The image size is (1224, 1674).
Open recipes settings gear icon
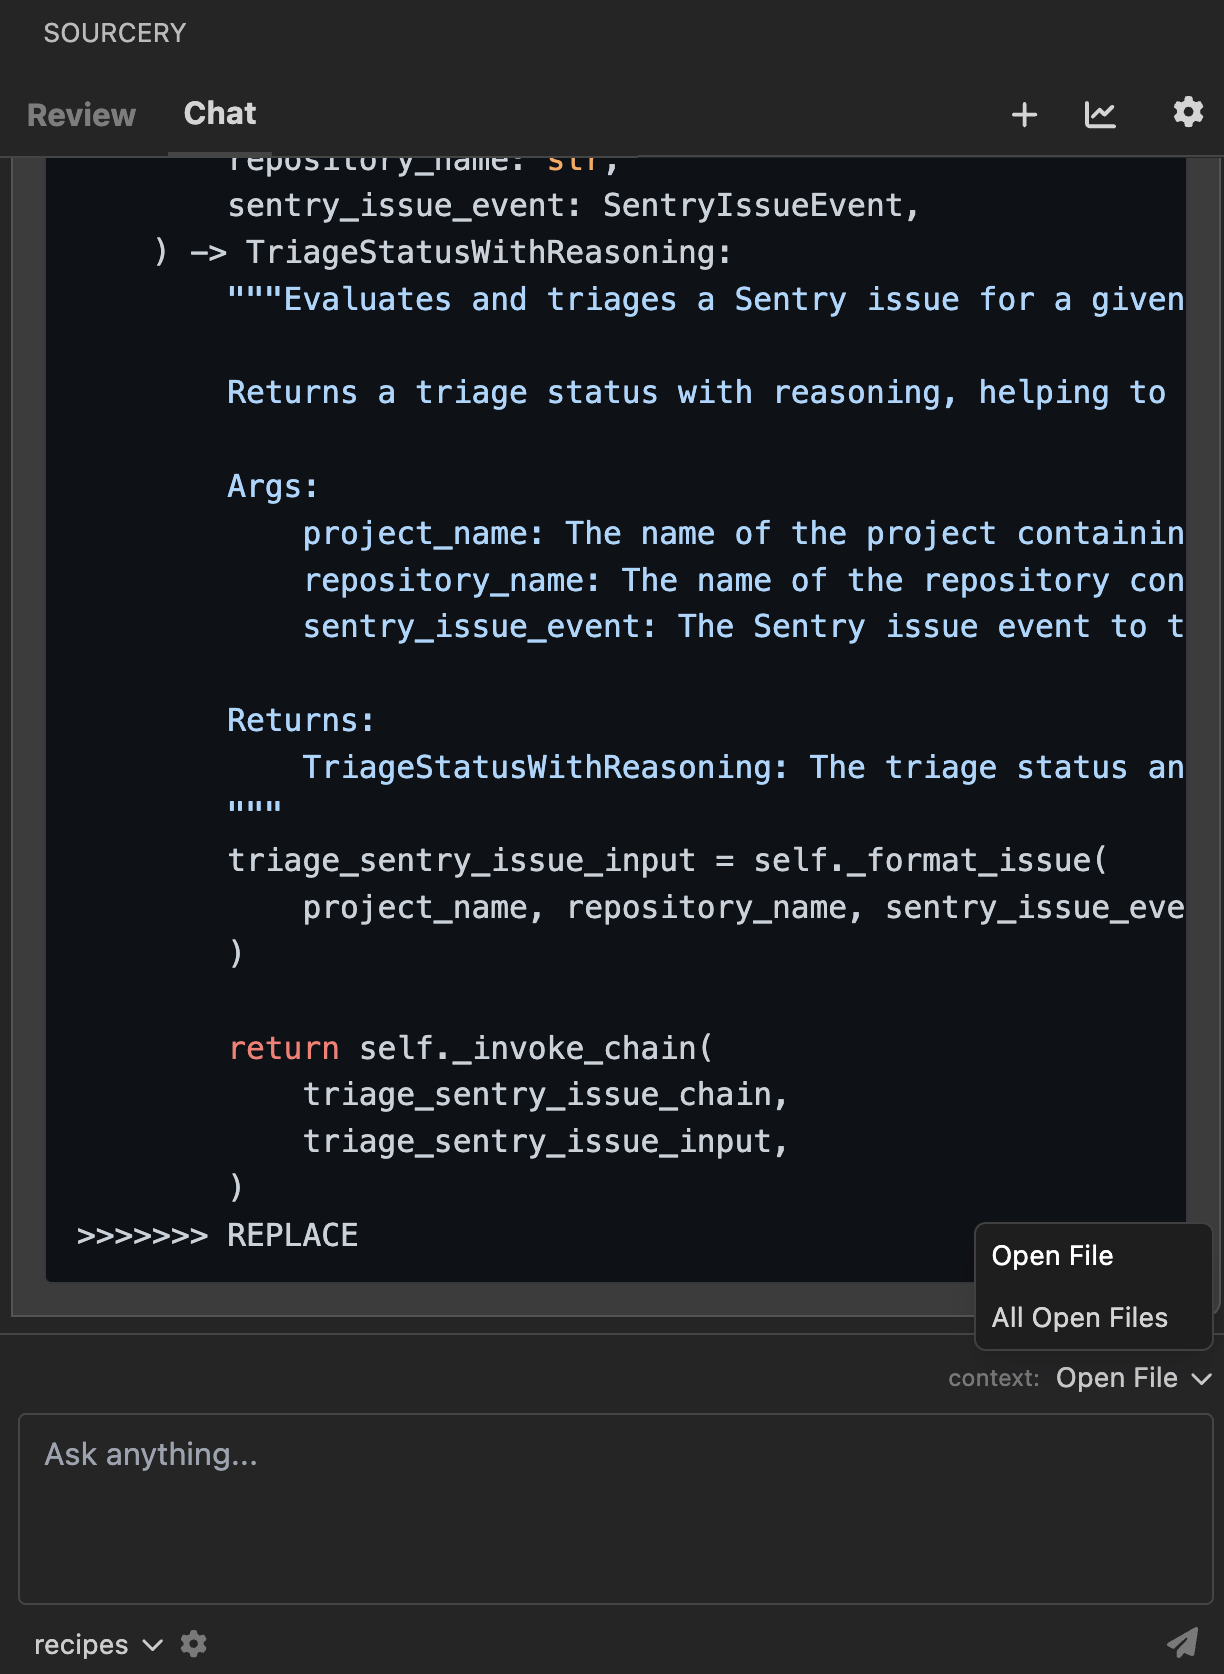[194, 1644]
